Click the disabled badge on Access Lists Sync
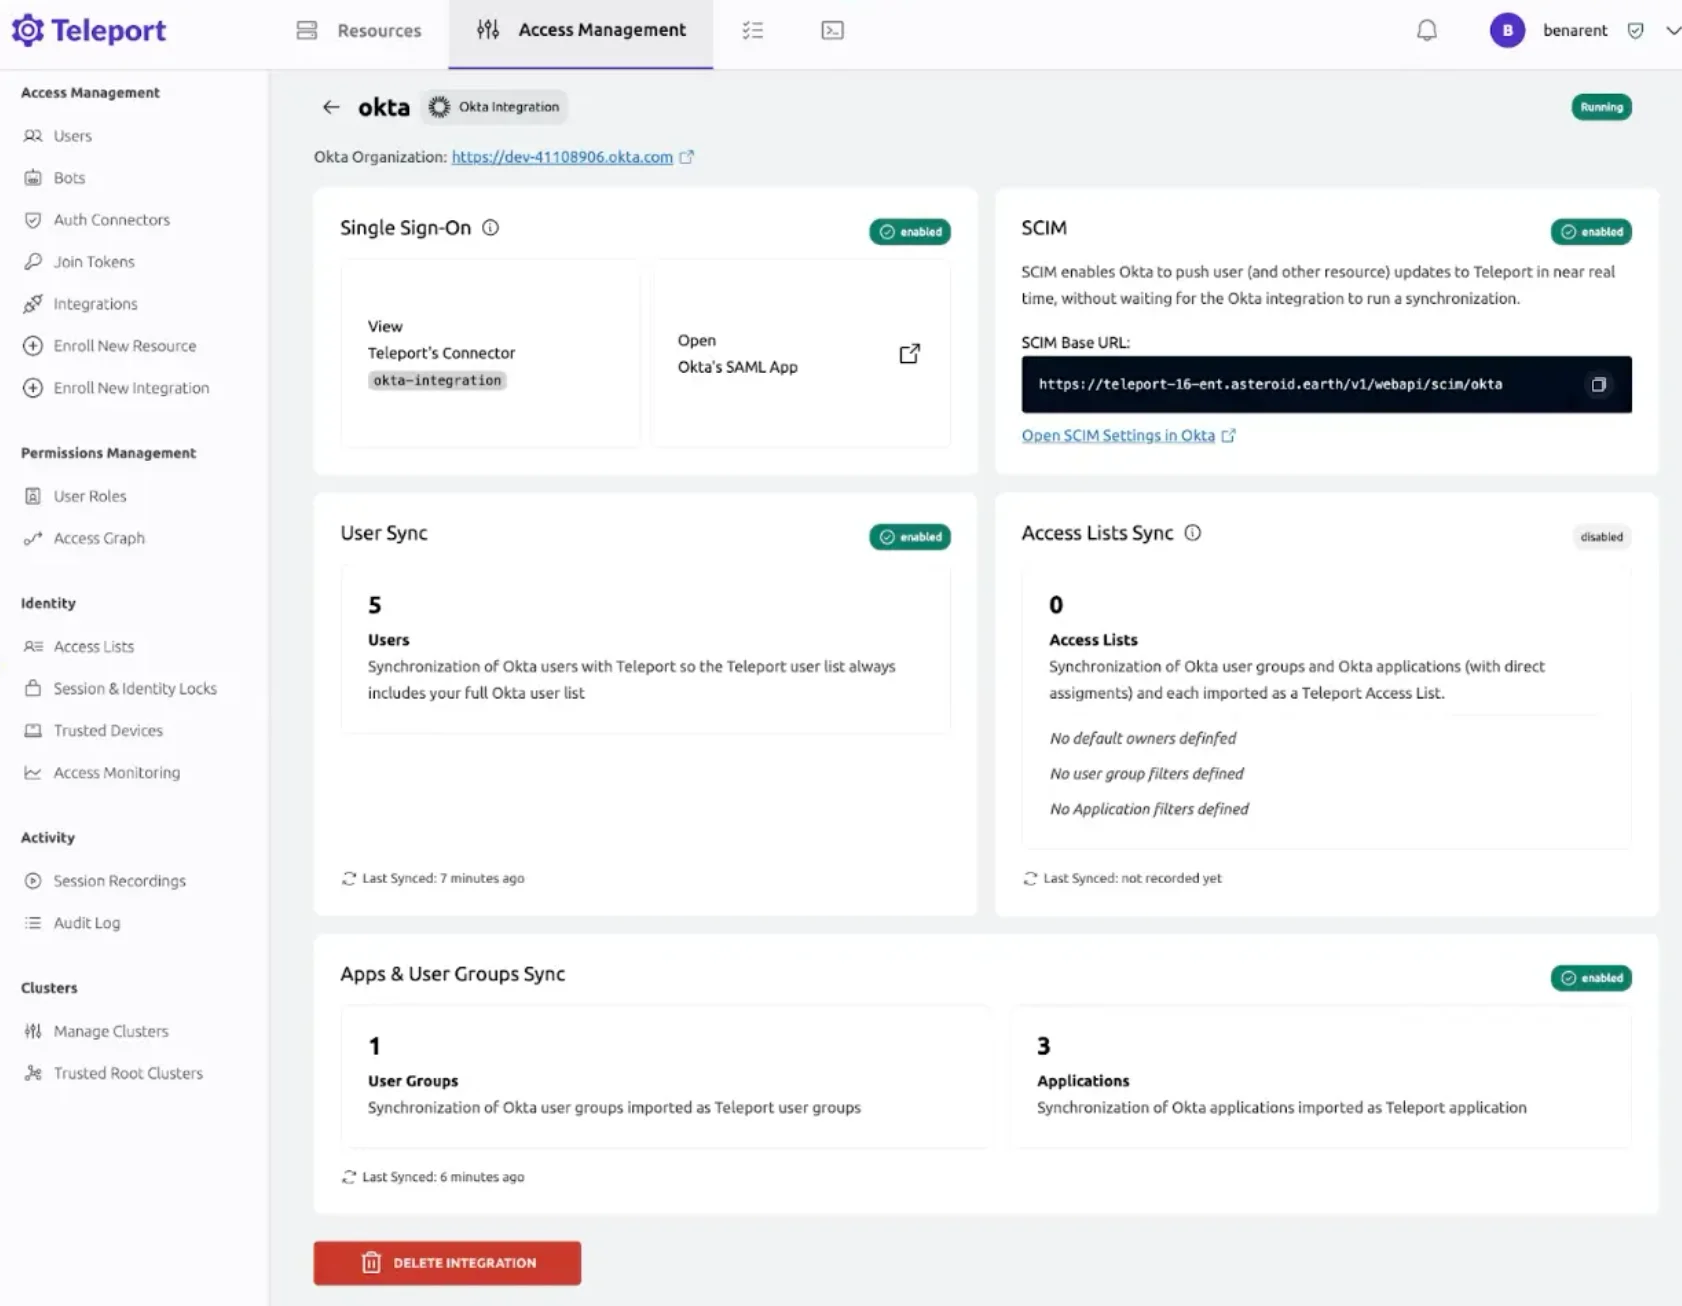 coord(1600,537)
